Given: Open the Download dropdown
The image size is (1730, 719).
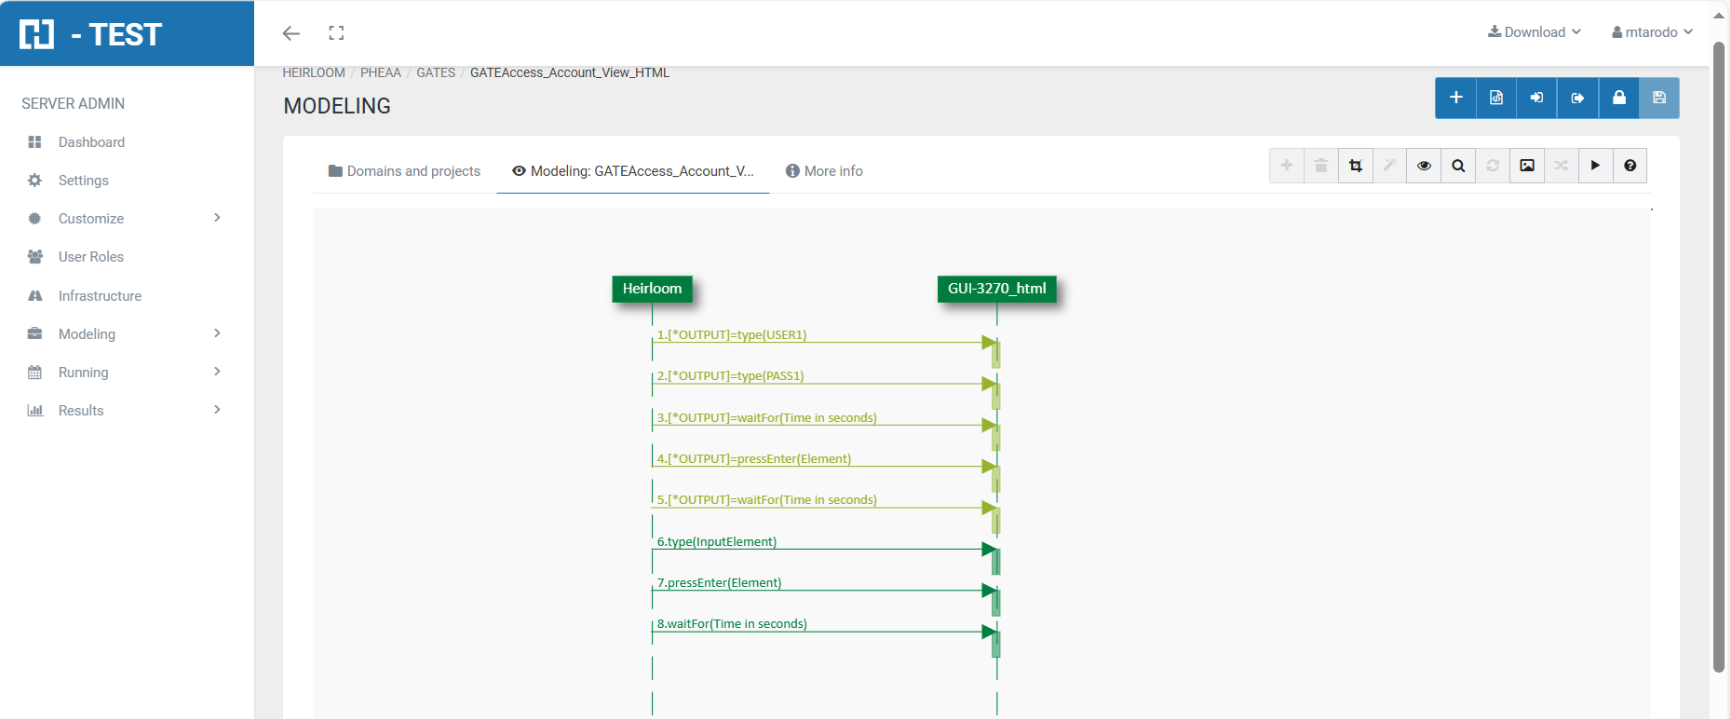Looking at the screenshot, I should click(x=1534, y=32).
